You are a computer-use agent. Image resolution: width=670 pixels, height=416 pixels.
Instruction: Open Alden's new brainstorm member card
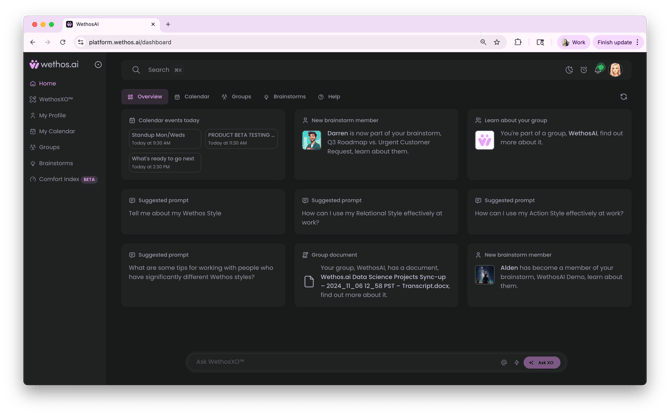[549, 275]
